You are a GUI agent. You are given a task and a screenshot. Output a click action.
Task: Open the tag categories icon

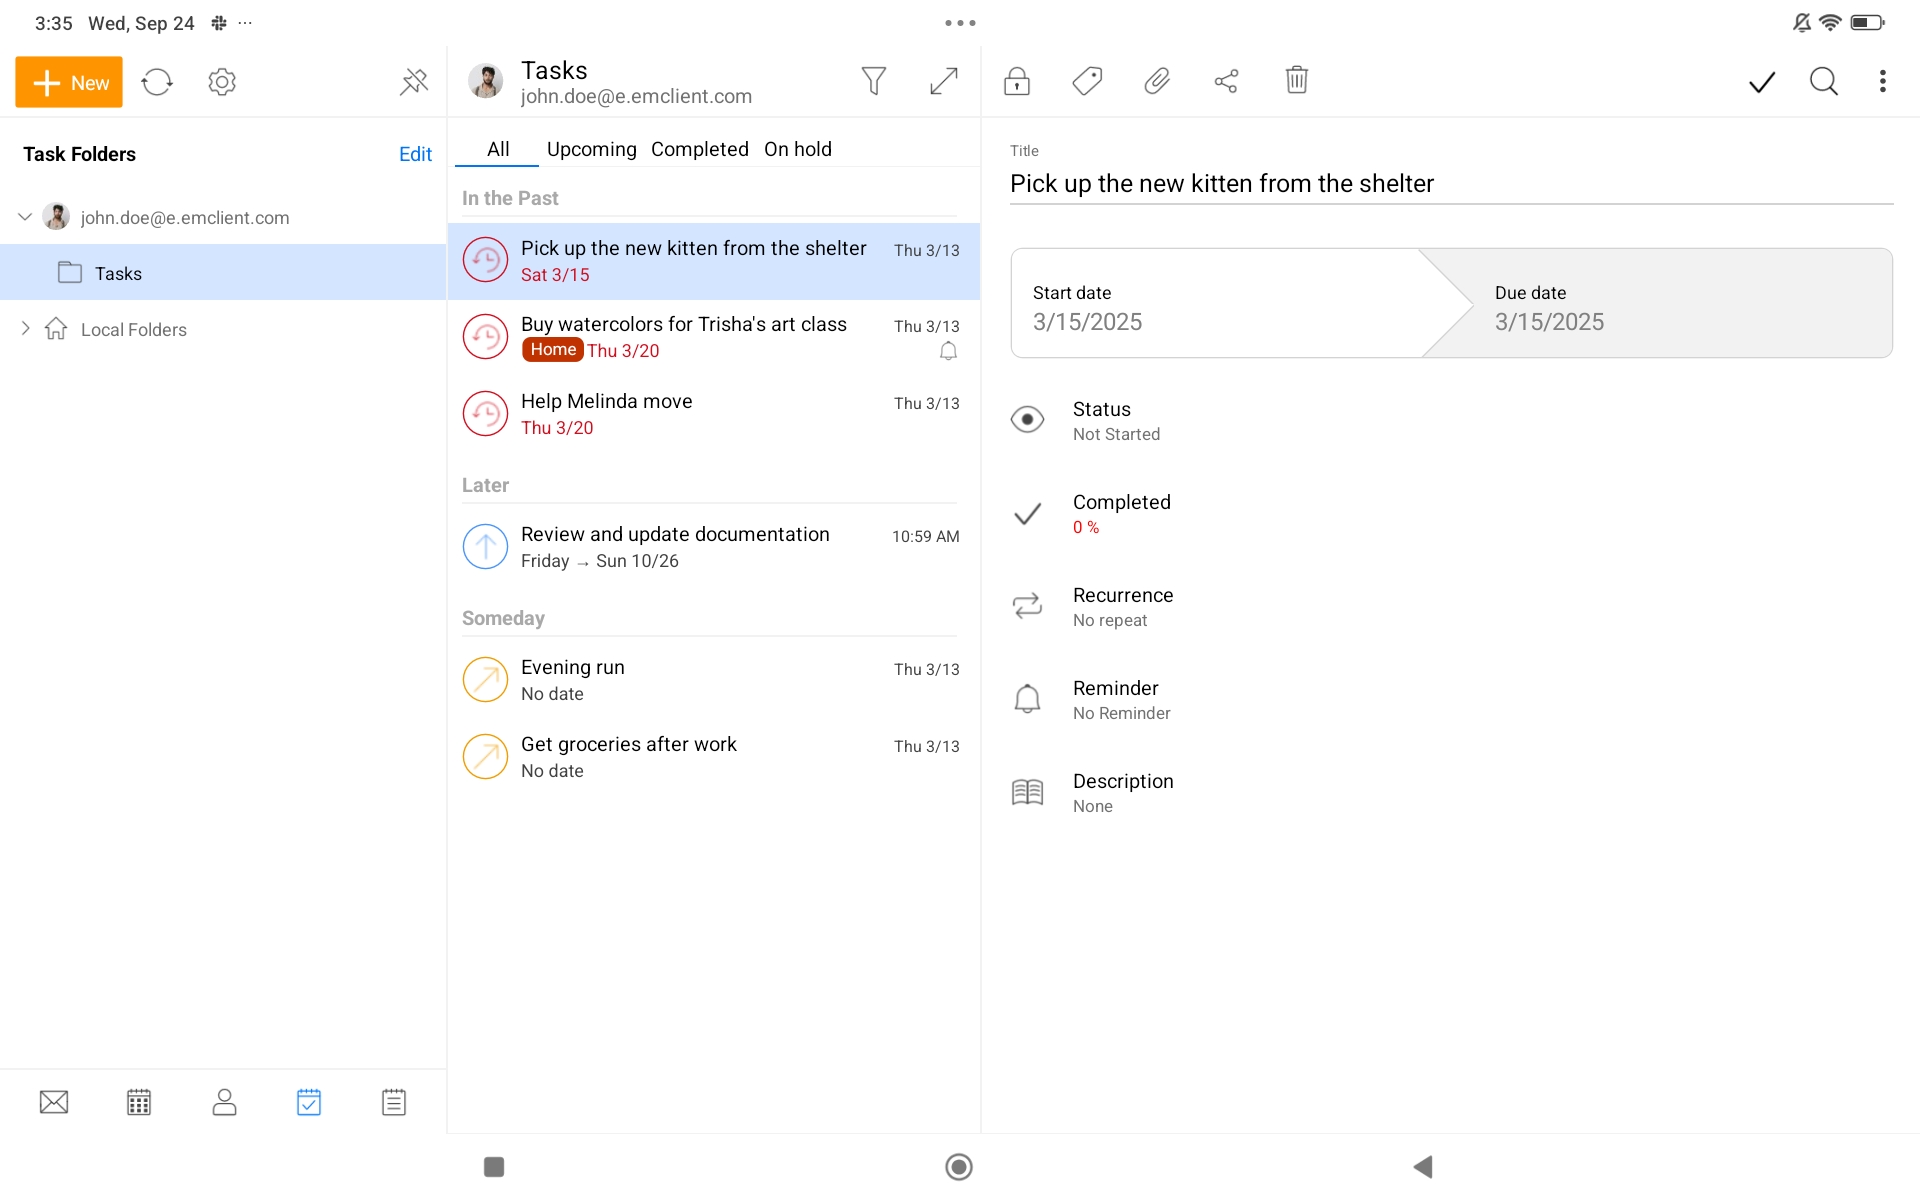[x=1087, y=81]
